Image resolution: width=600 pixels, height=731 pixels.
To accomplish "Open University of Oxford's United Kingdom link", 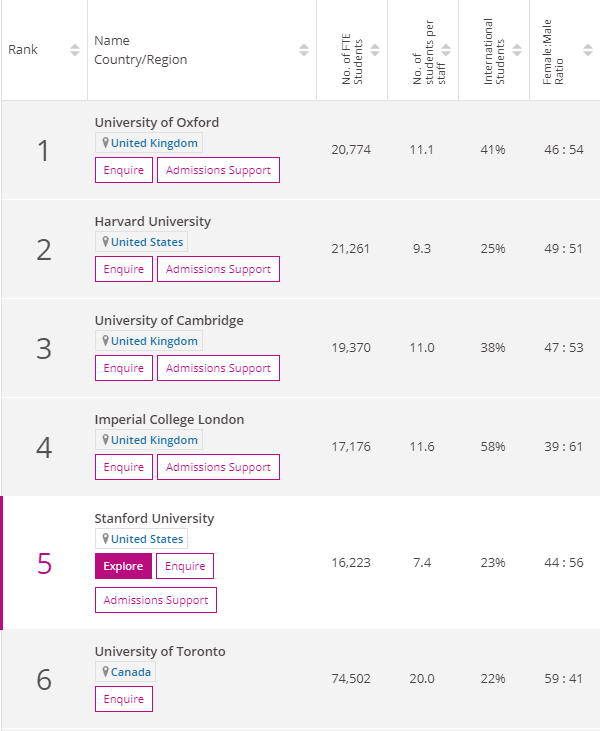I will pos(154,143).
